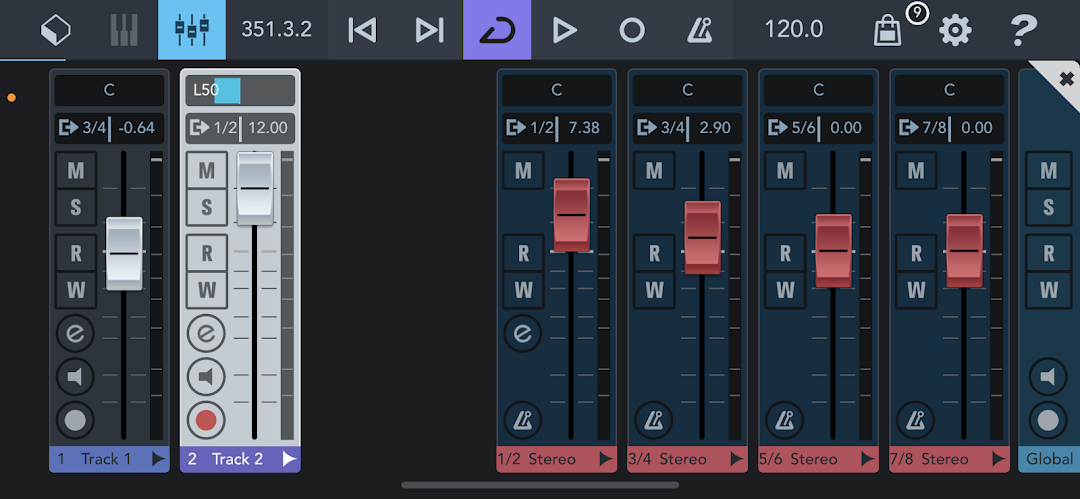The height and width of the screenshot is (499, 1080).
Task: Start playback with the play button
Action: (564, 31)
